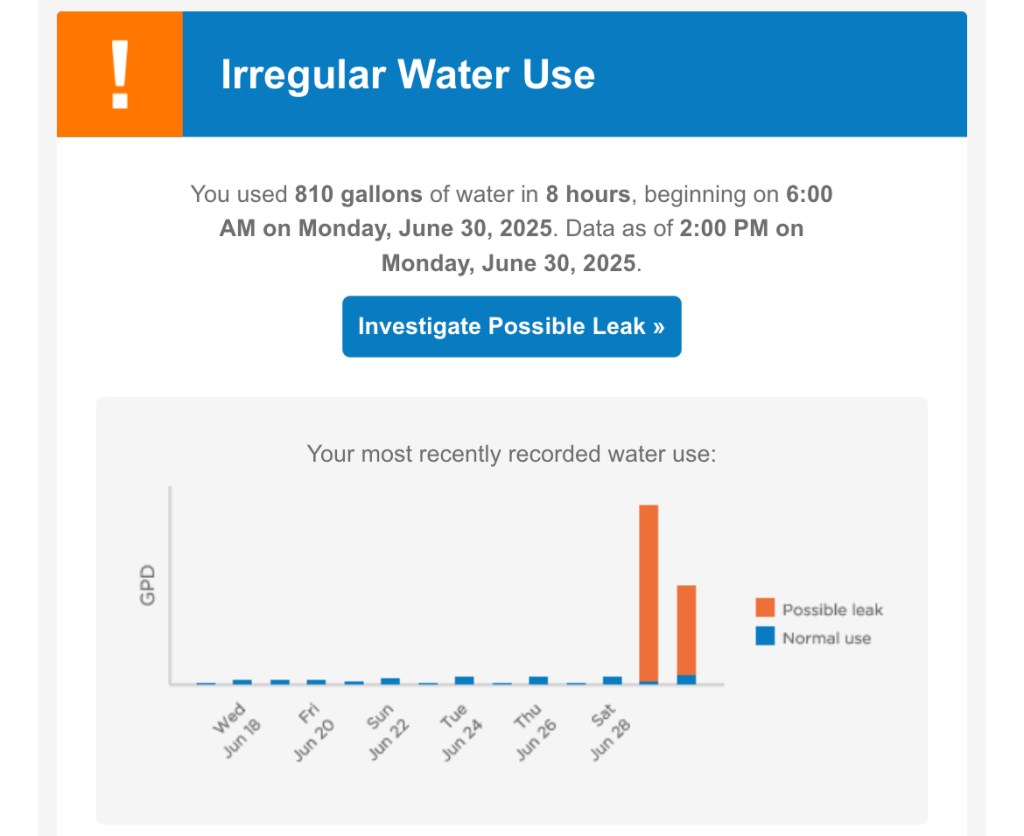Click the bold 810 gallons text
Screen dimensions: 1024x836
349,194
